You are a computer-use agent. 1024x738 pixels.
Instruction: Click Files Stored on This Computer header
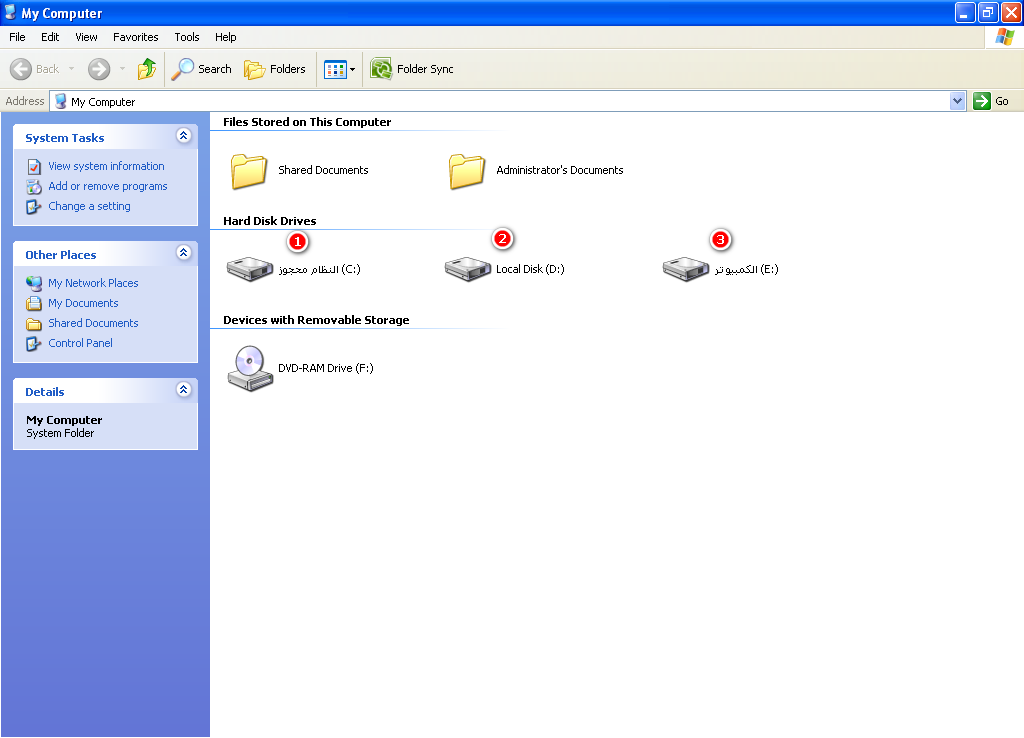[307, 122]
